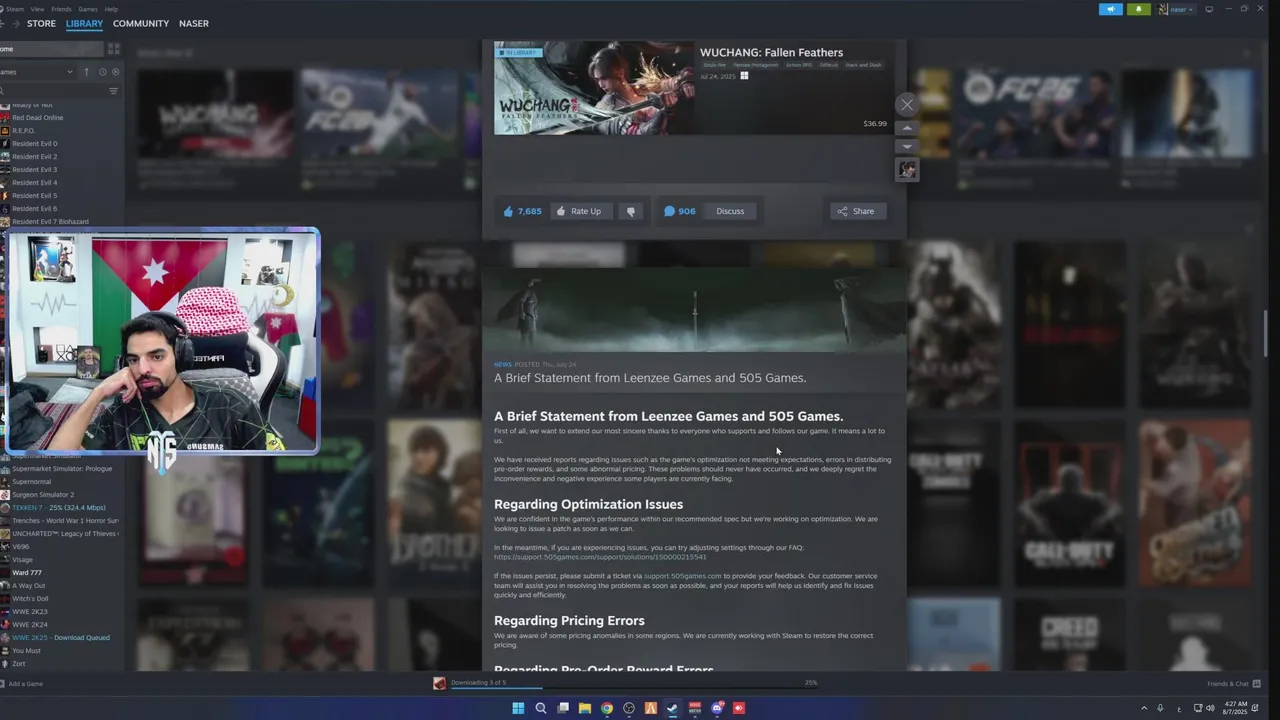Click Add a Game at bottom left

click(22, 684)
